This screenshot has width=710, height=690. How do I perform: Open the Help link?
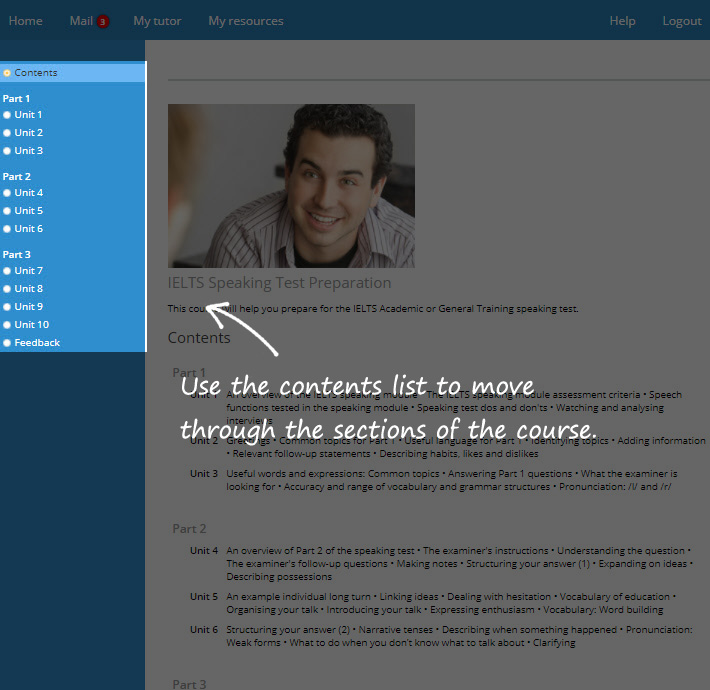point(622,21)
